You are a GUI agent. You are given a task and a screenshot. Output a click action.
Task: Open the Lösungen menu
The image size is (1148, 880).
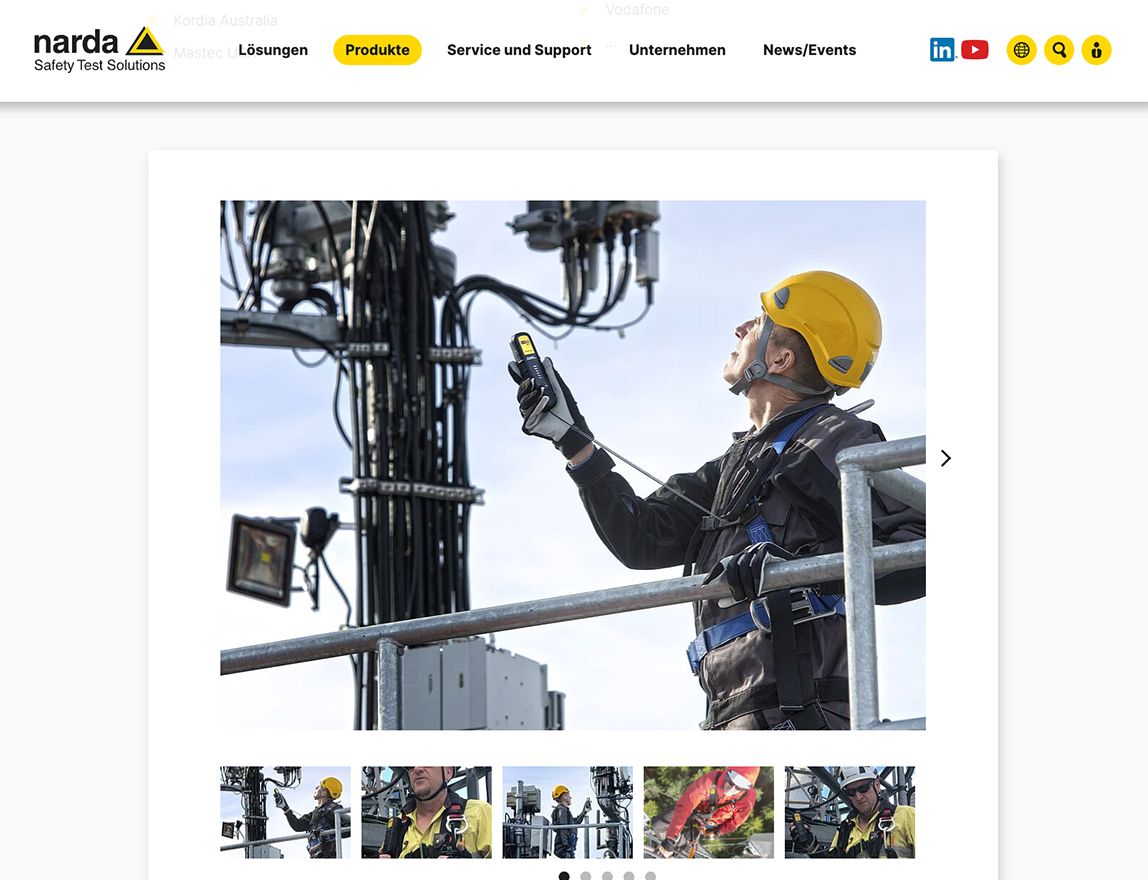273,50
